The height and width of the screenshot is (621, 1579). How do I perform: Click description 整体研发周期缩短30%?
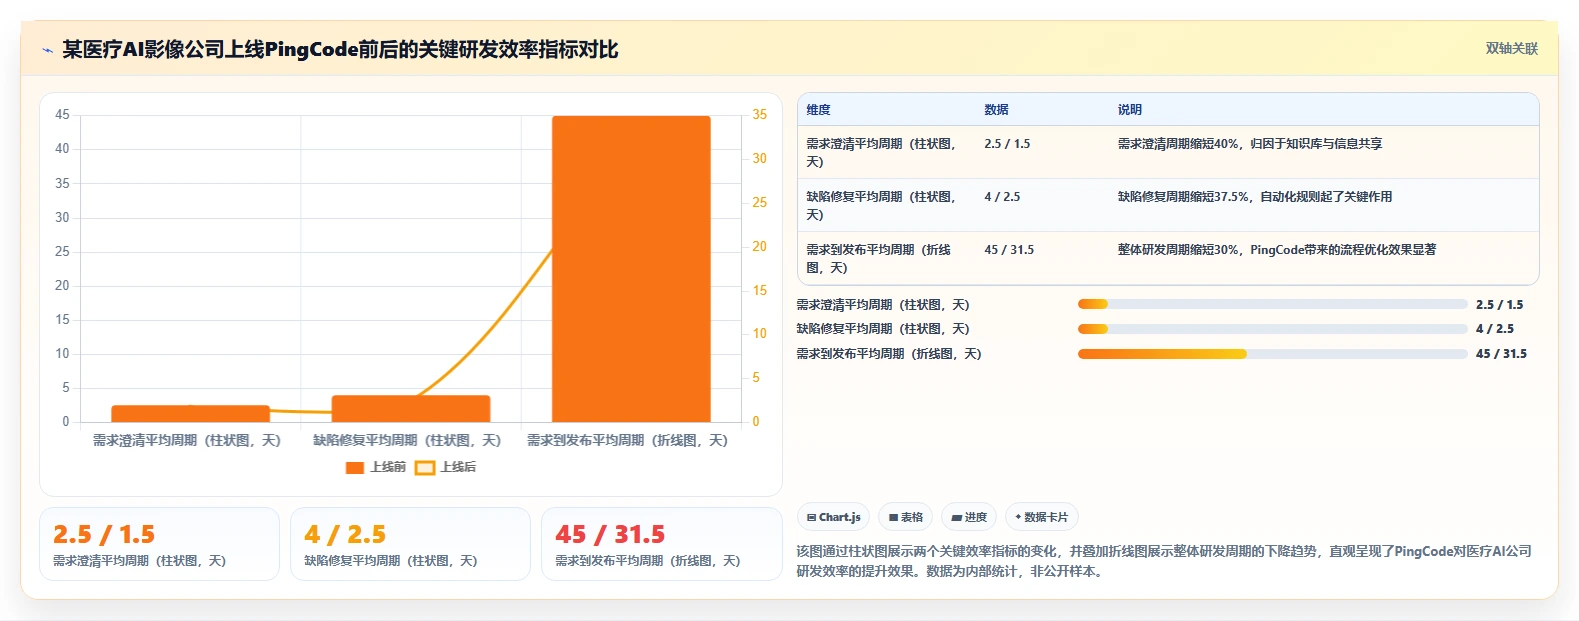tap(1277, 250)
